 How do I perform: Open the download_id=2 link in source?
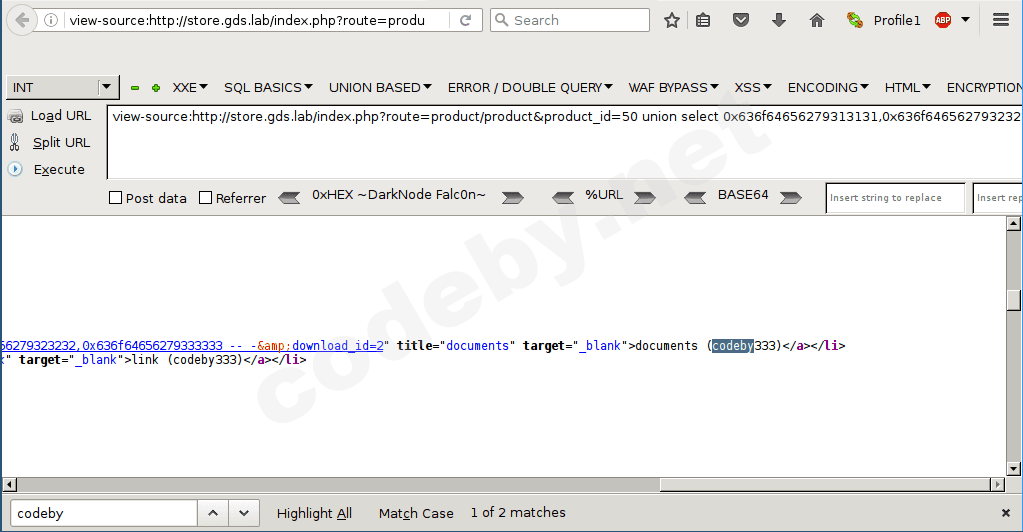click(x=337, y=346)
